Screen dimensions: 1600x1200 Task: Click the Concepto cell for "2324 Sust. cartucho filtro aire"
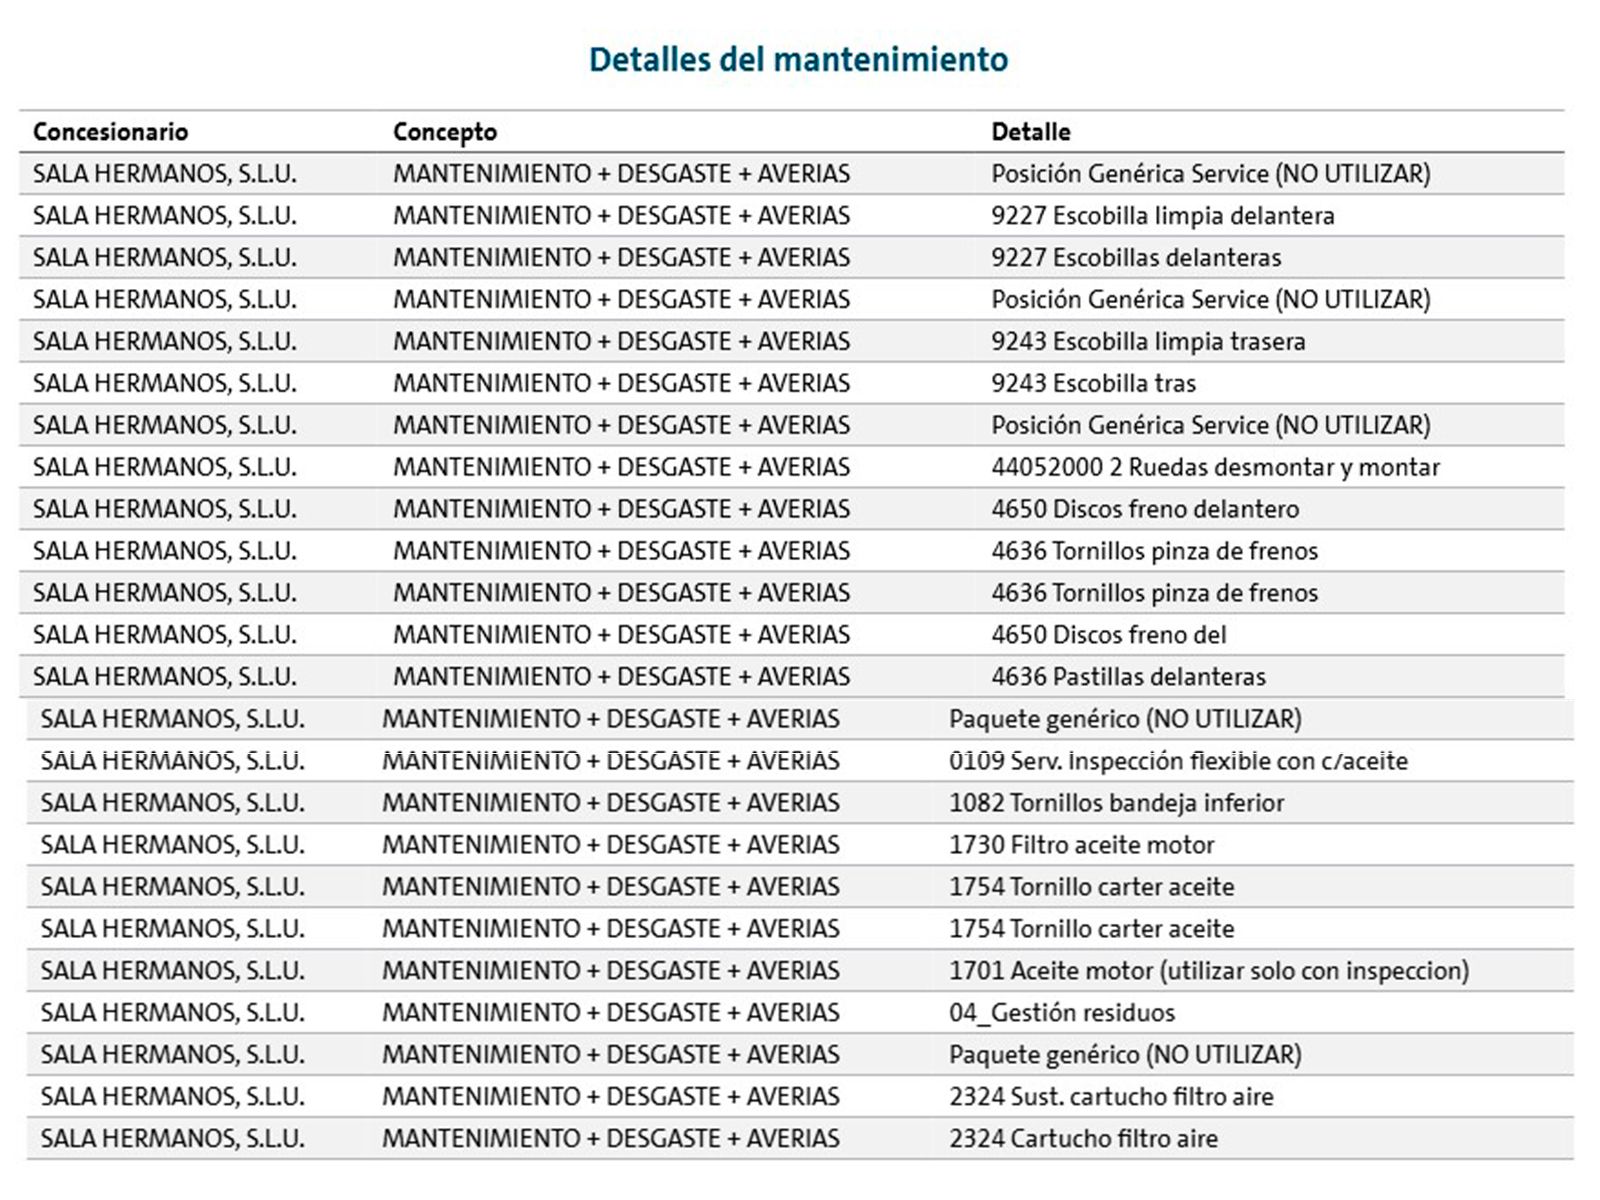tap(611, 1098)
